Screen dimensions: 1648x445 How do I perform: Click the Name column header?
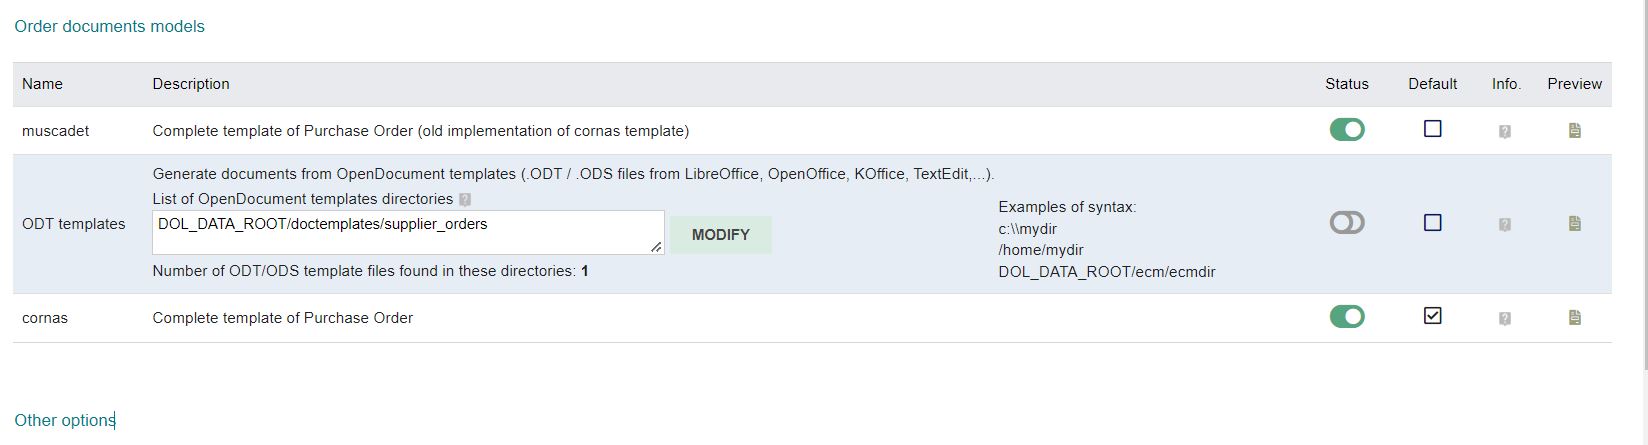[x=42, y=84]
